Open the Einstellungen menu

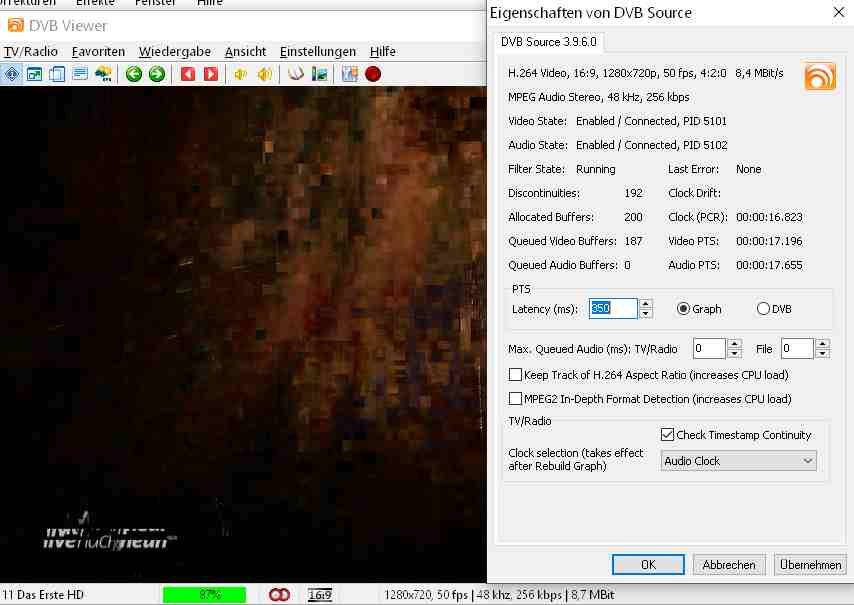pyautogui.click(x=317, y=51)
